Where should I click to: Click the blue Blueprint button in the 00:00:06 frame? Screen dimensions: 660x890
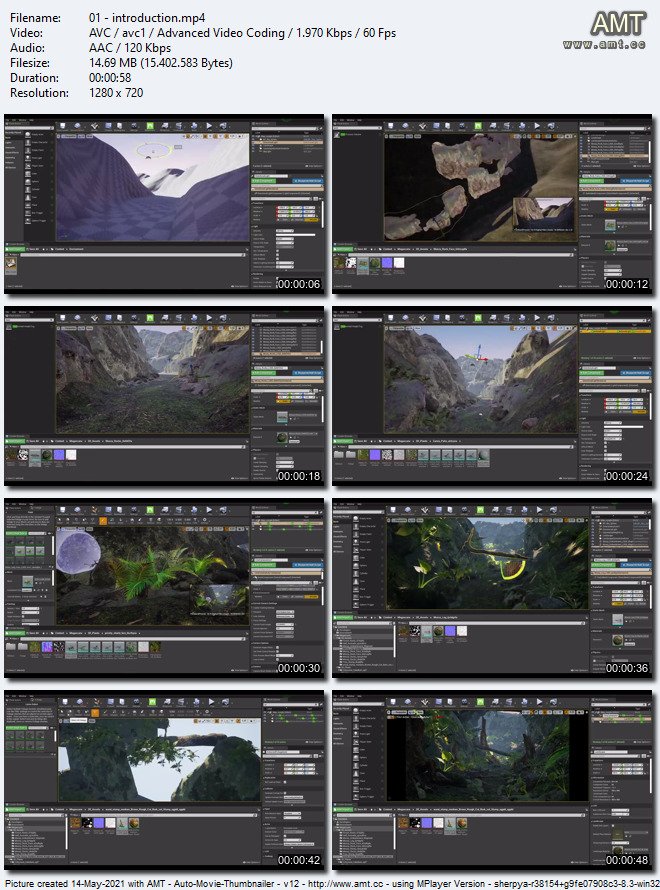(x=307, y=180)
